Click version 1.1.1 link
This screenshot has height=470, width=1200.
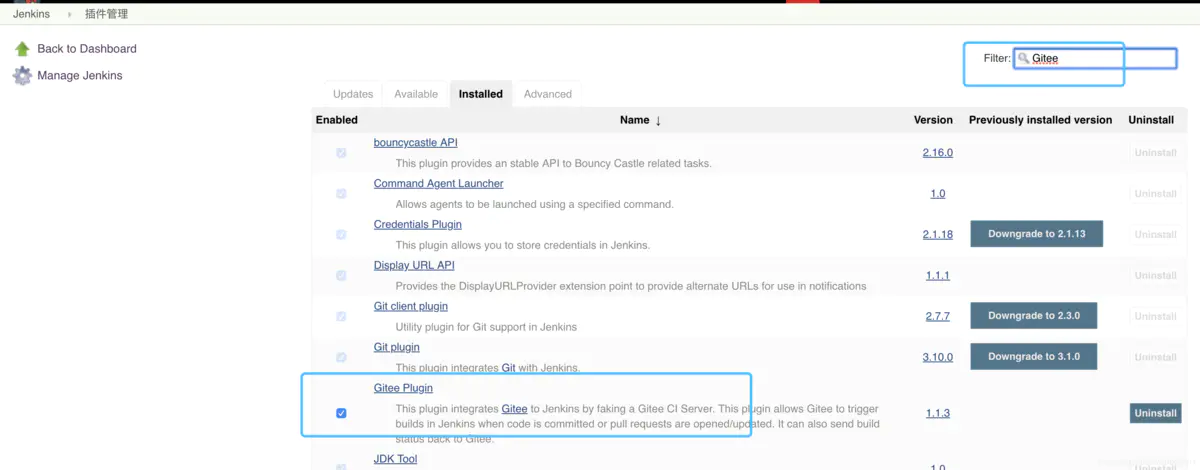pyautogui.click(x=938, y=276)
